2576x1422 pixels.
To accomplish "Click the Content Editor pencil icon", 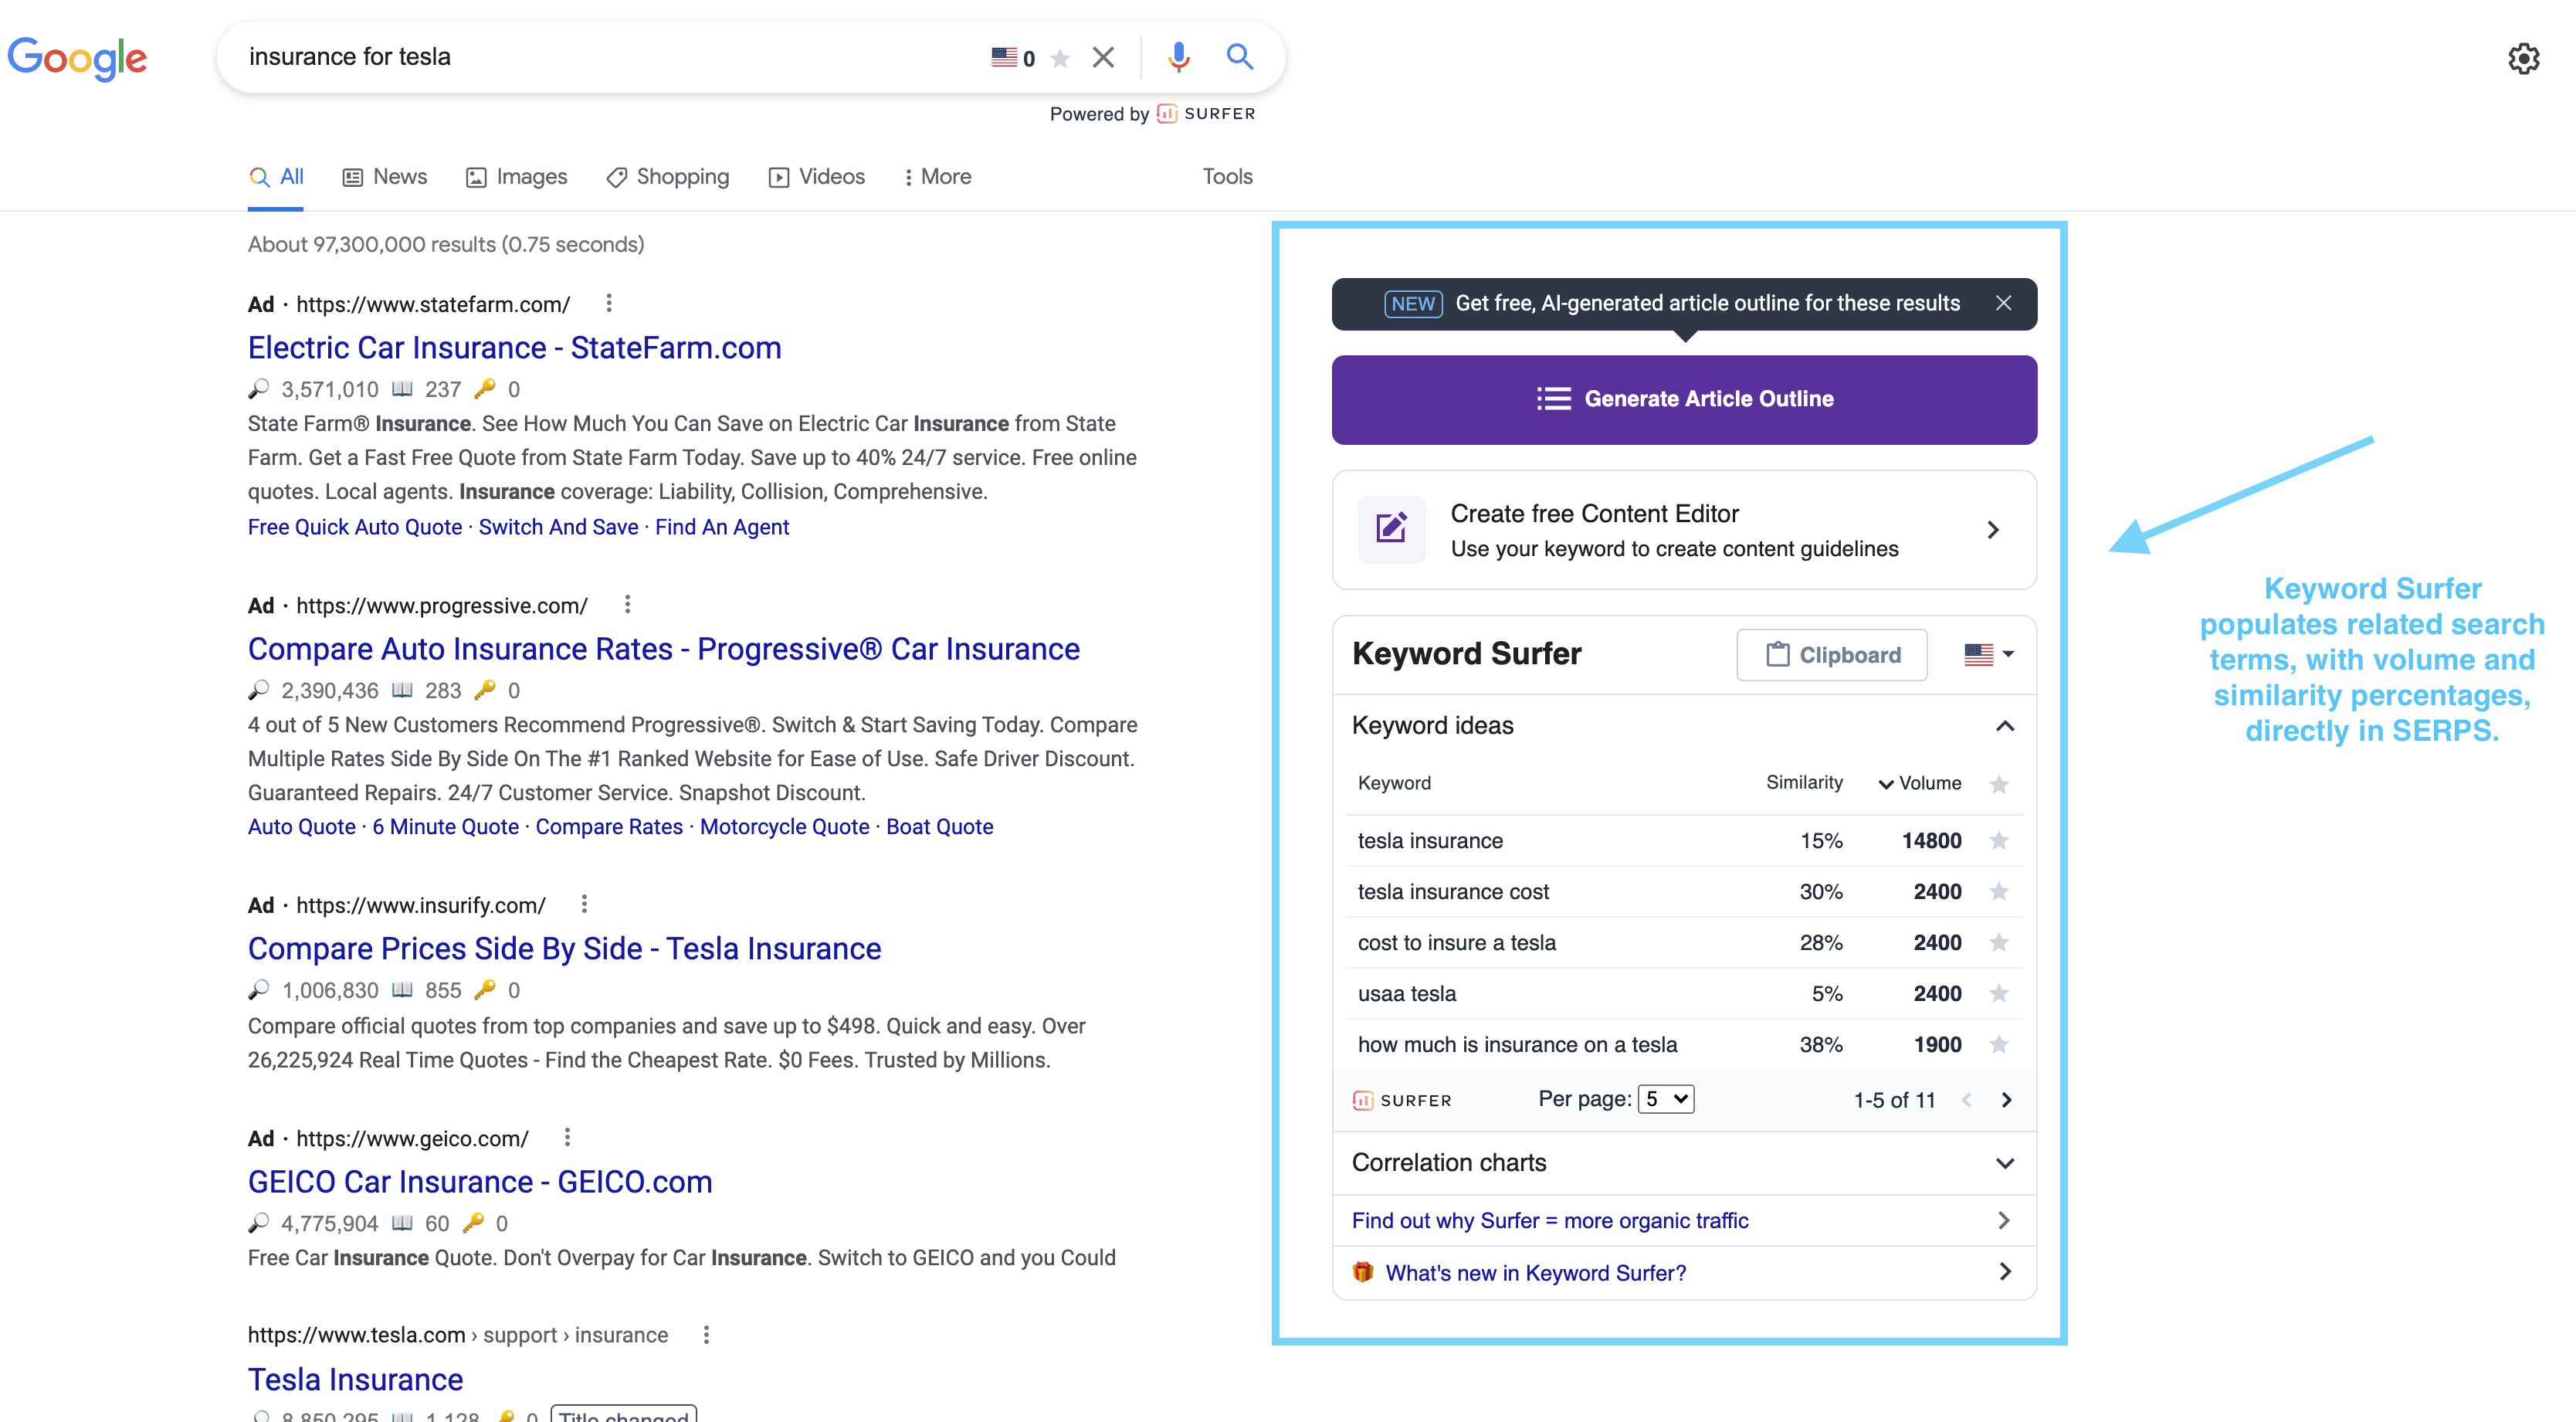I will 1391,529.
